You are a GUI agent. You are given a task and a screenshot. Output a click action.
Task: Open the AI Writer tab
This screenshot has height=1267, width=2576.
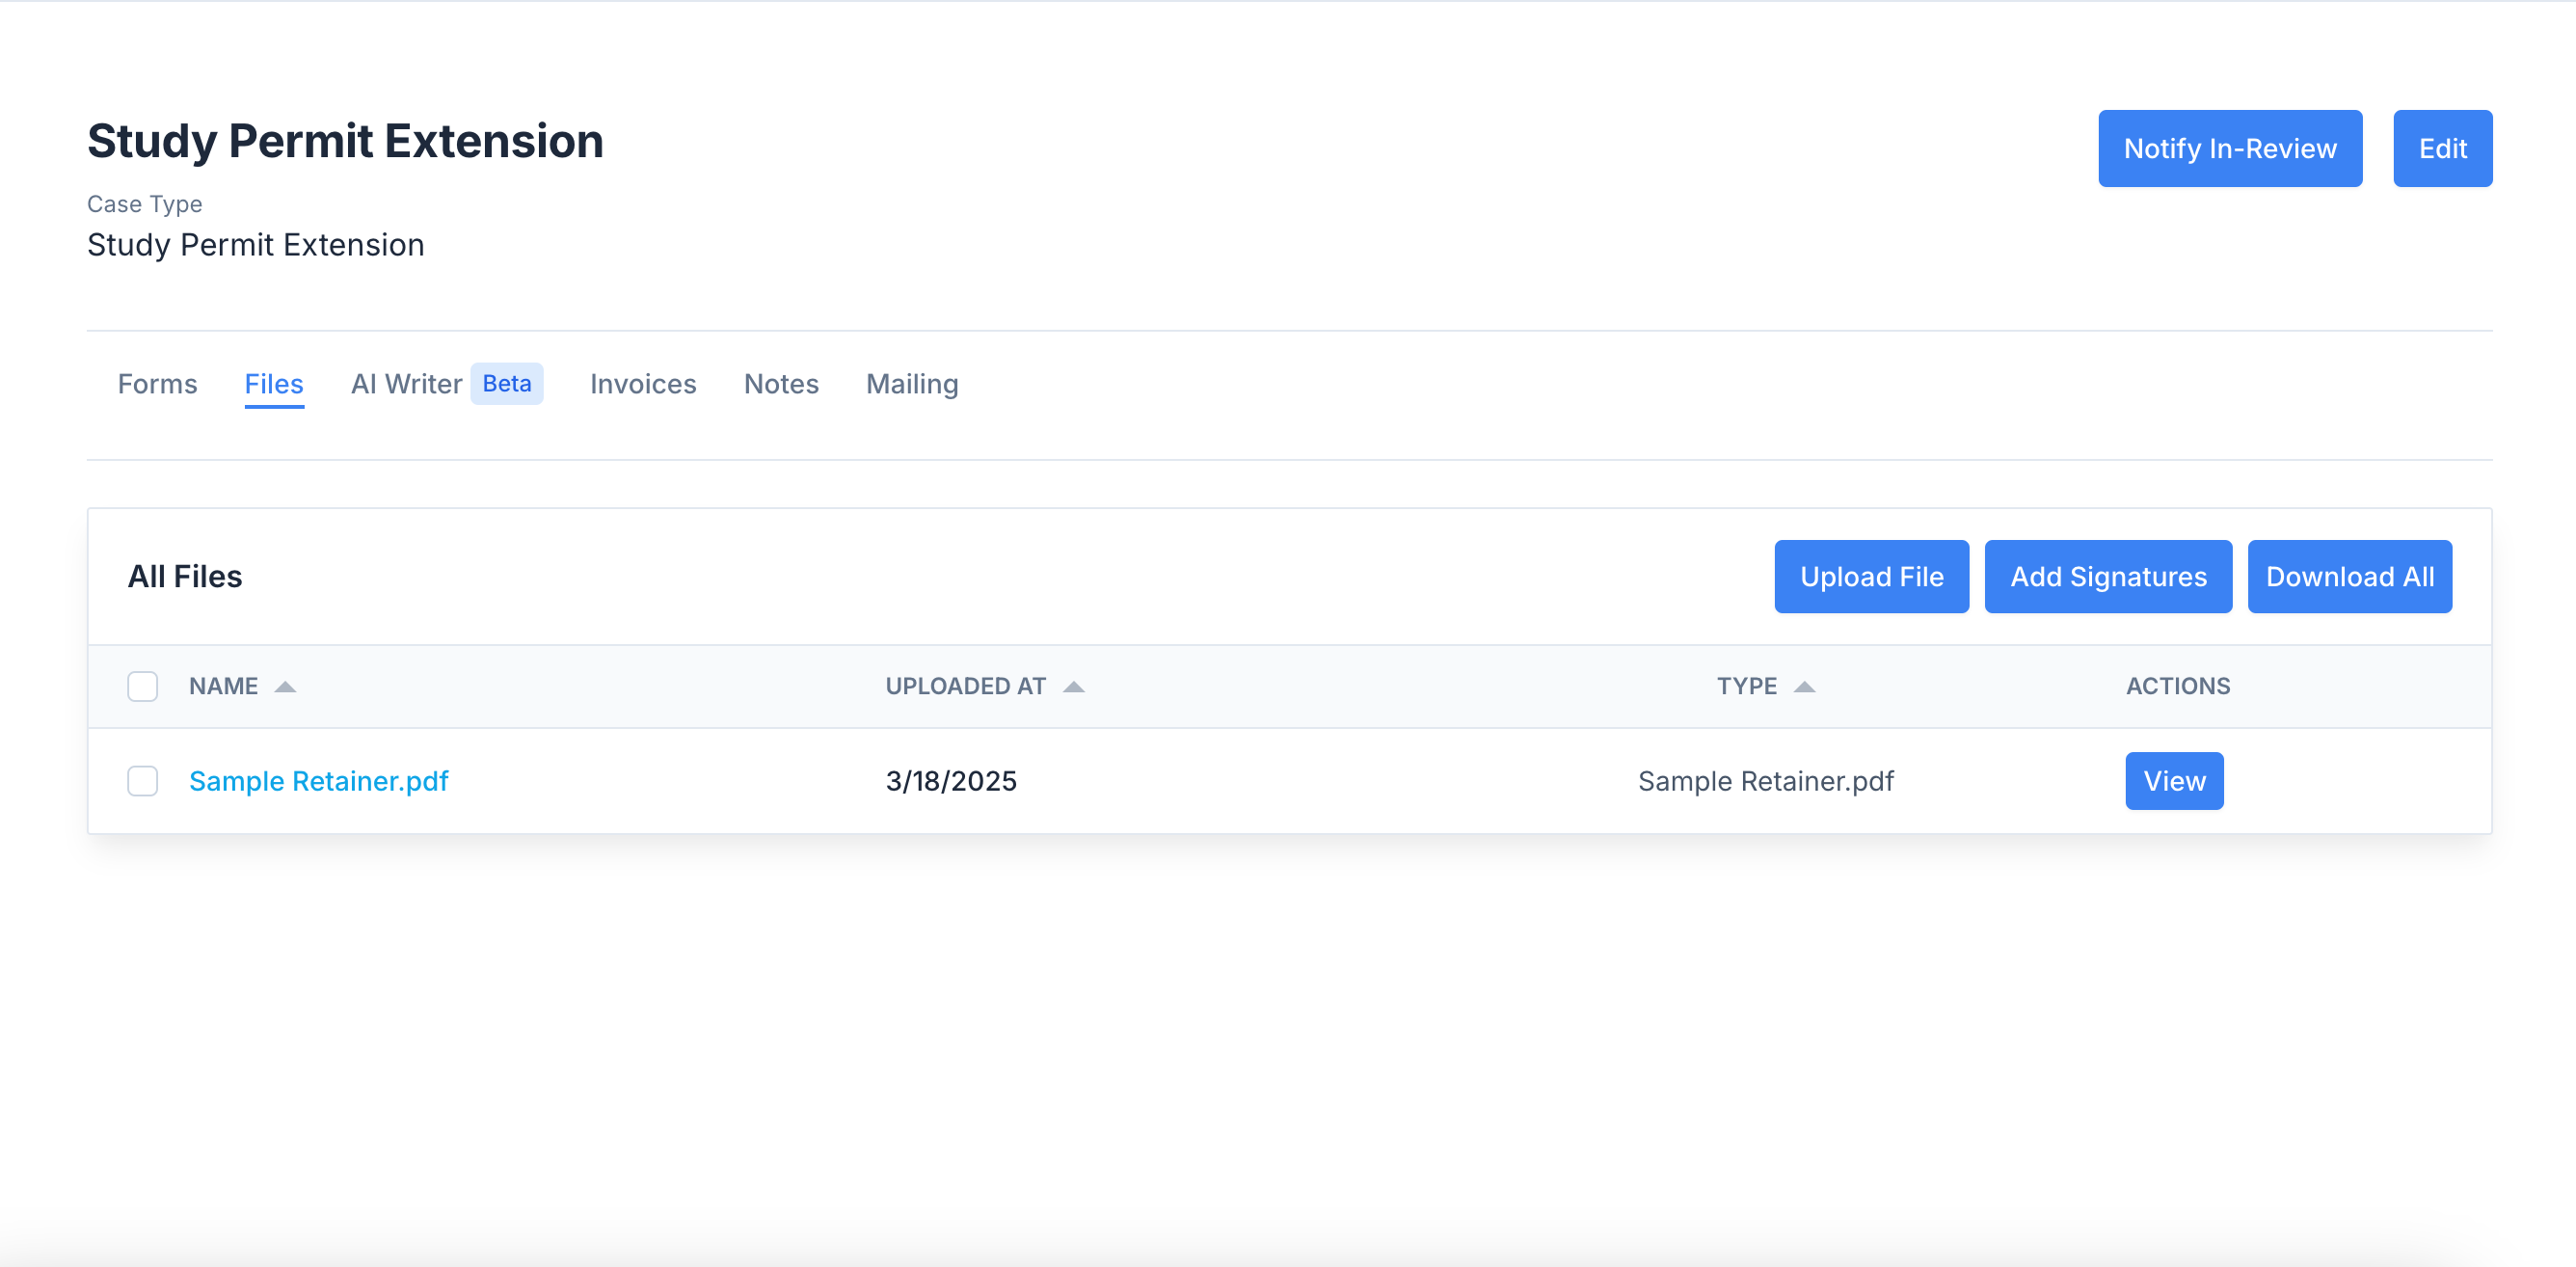[406, 384]
